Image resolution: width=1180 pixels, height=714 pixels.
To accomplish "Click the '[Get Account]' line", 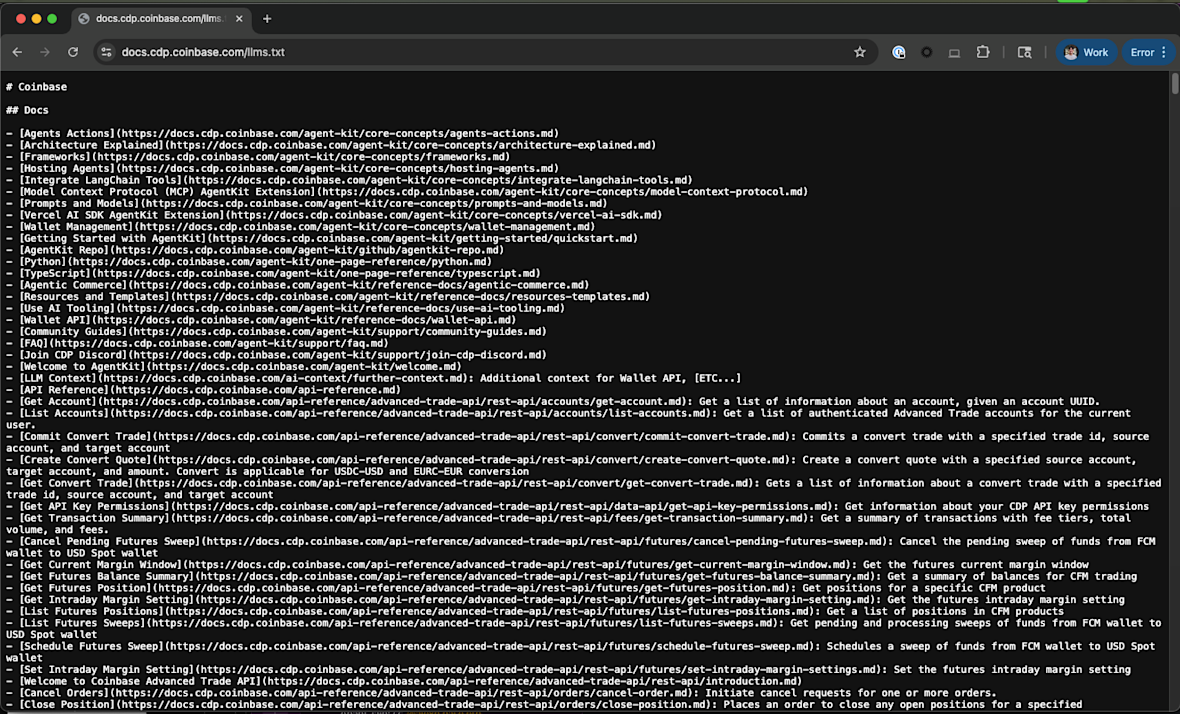I will coord(553,402).
